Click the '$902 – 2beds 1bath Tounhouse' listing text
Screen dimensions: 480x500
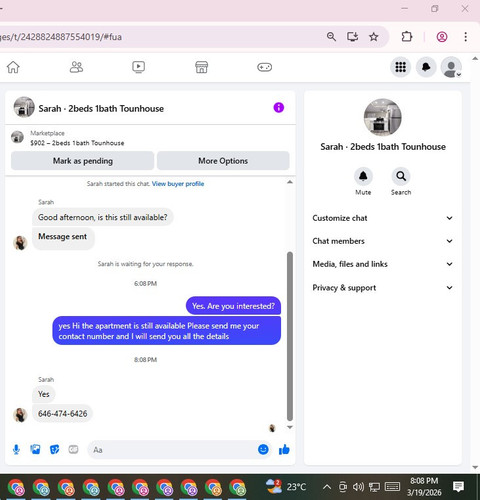pyautogui.click(x=77, y=143)
